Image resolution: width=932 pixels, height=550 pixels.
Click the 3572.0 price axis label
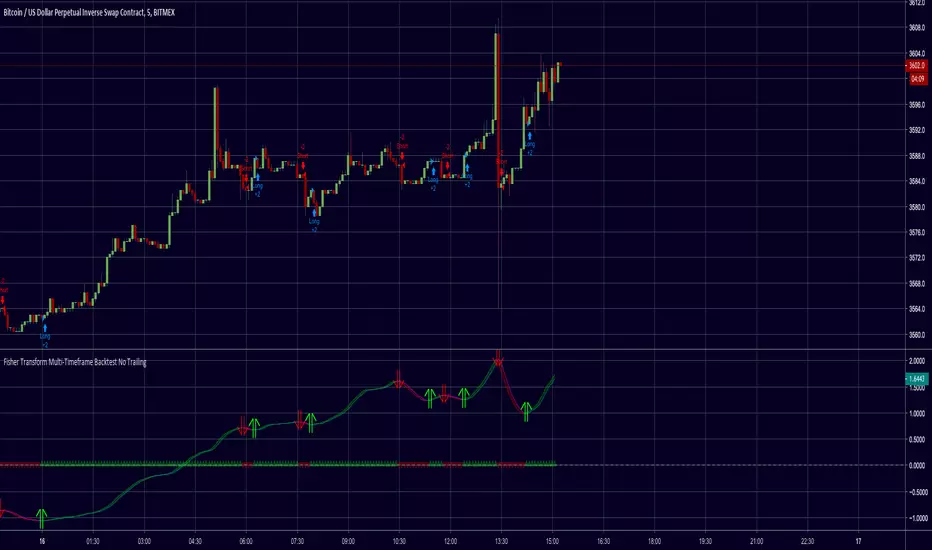click(917, 258)
